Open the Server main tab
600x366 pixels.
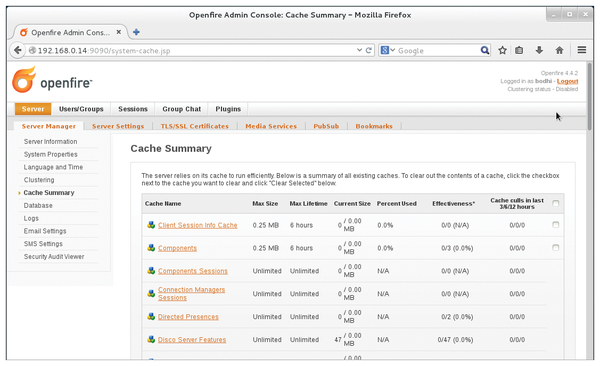33,109
